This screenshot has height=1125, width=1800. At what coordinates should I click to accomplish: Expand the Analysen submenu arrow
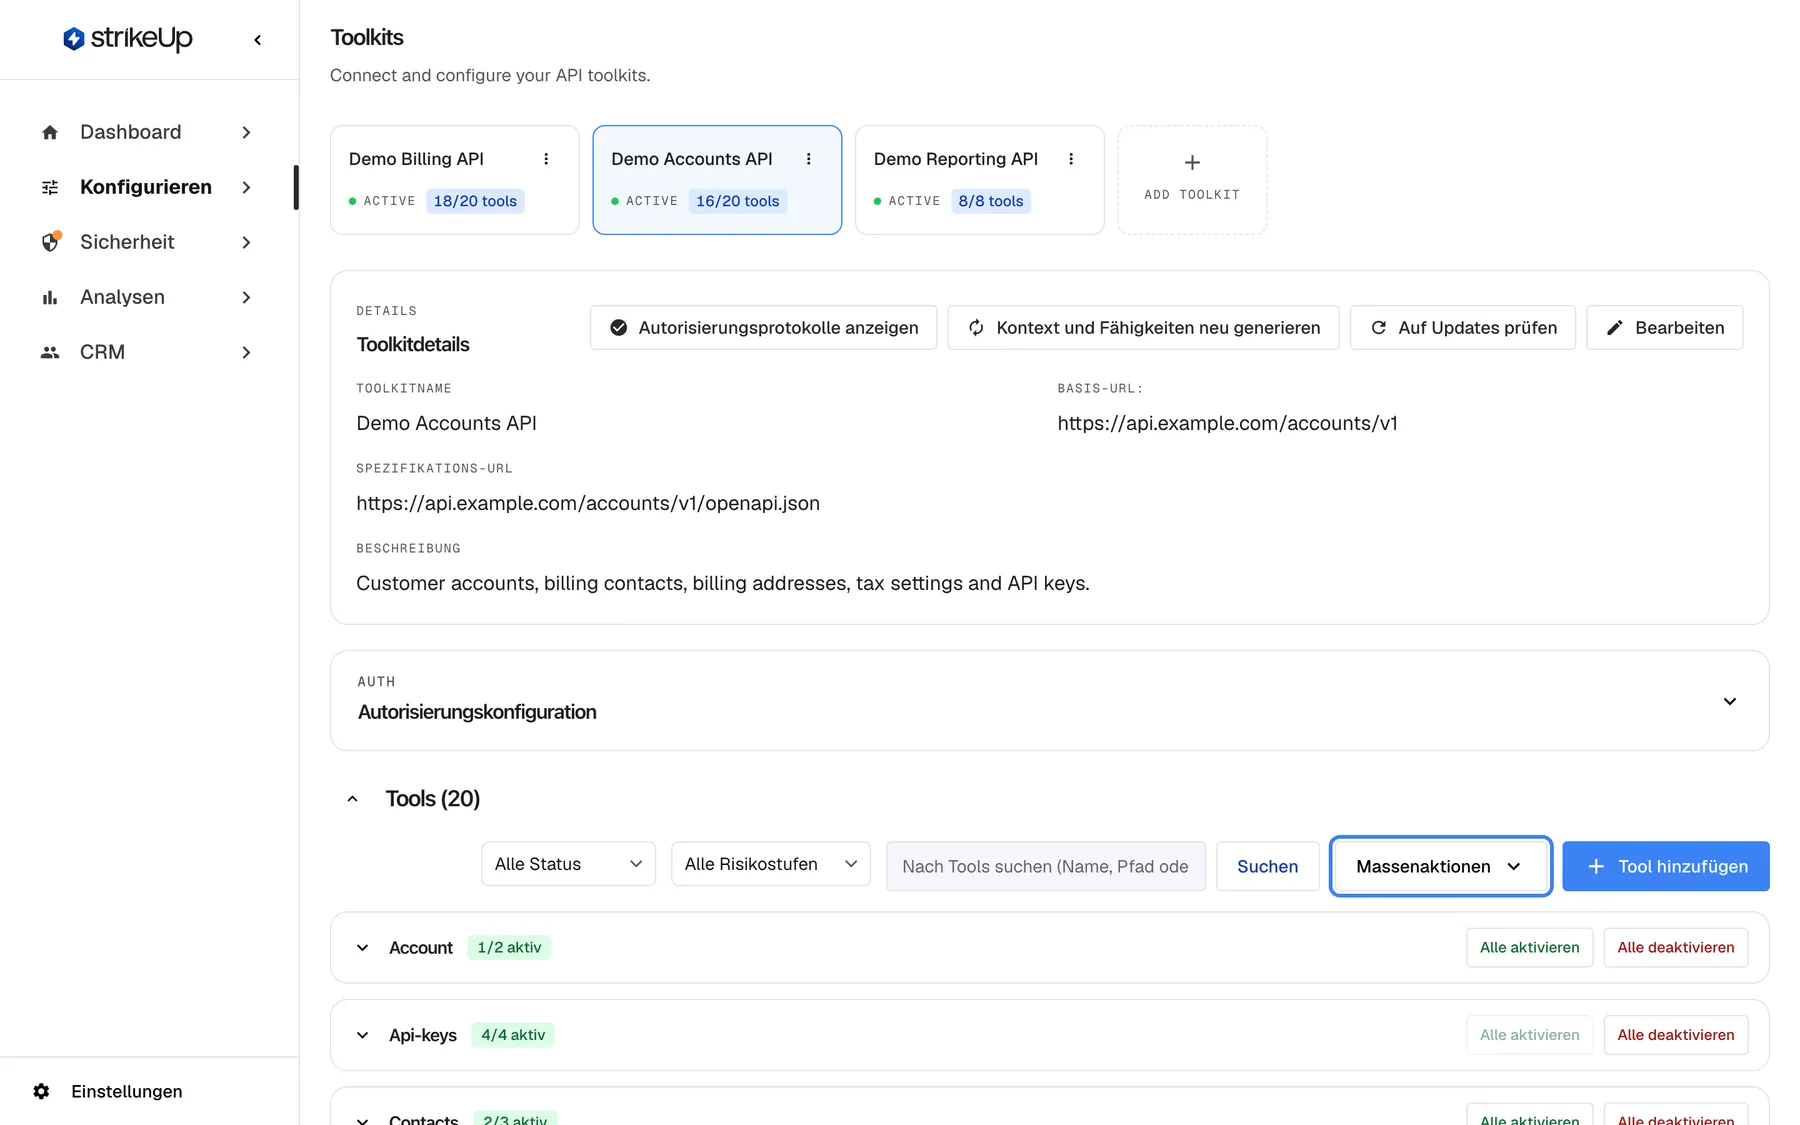[x=246, y=297]
